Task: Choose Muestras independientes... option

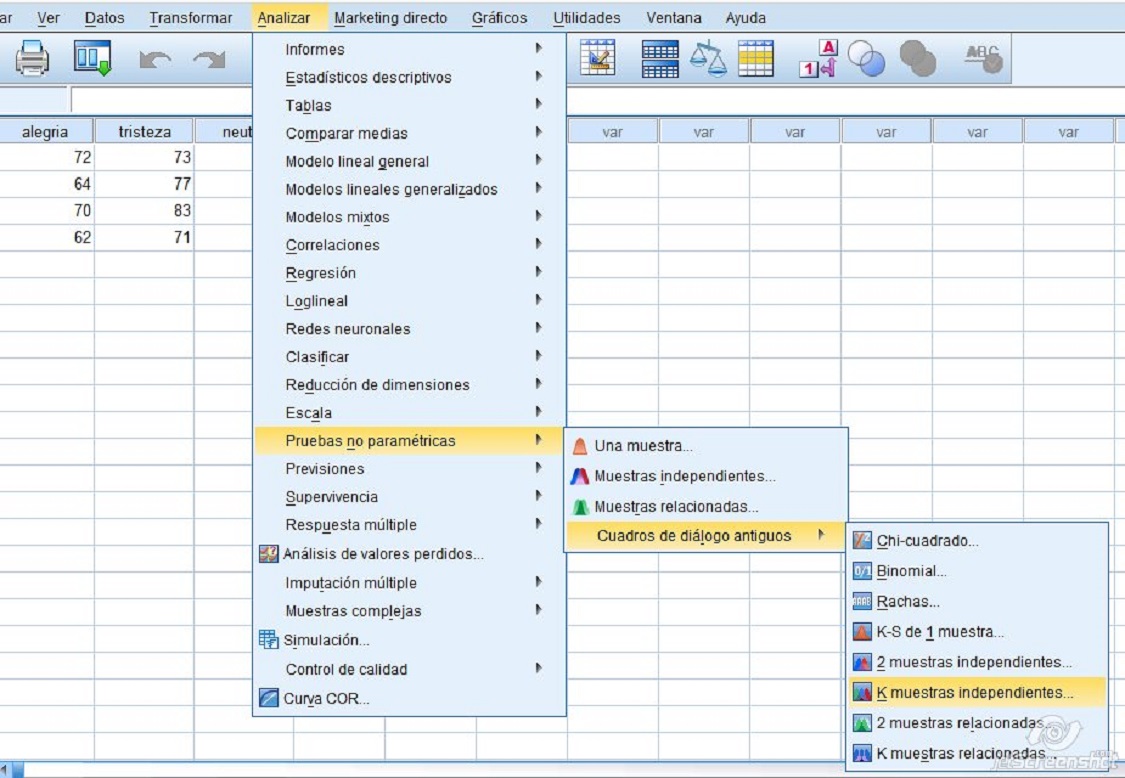Action: [x=706, y=476]
